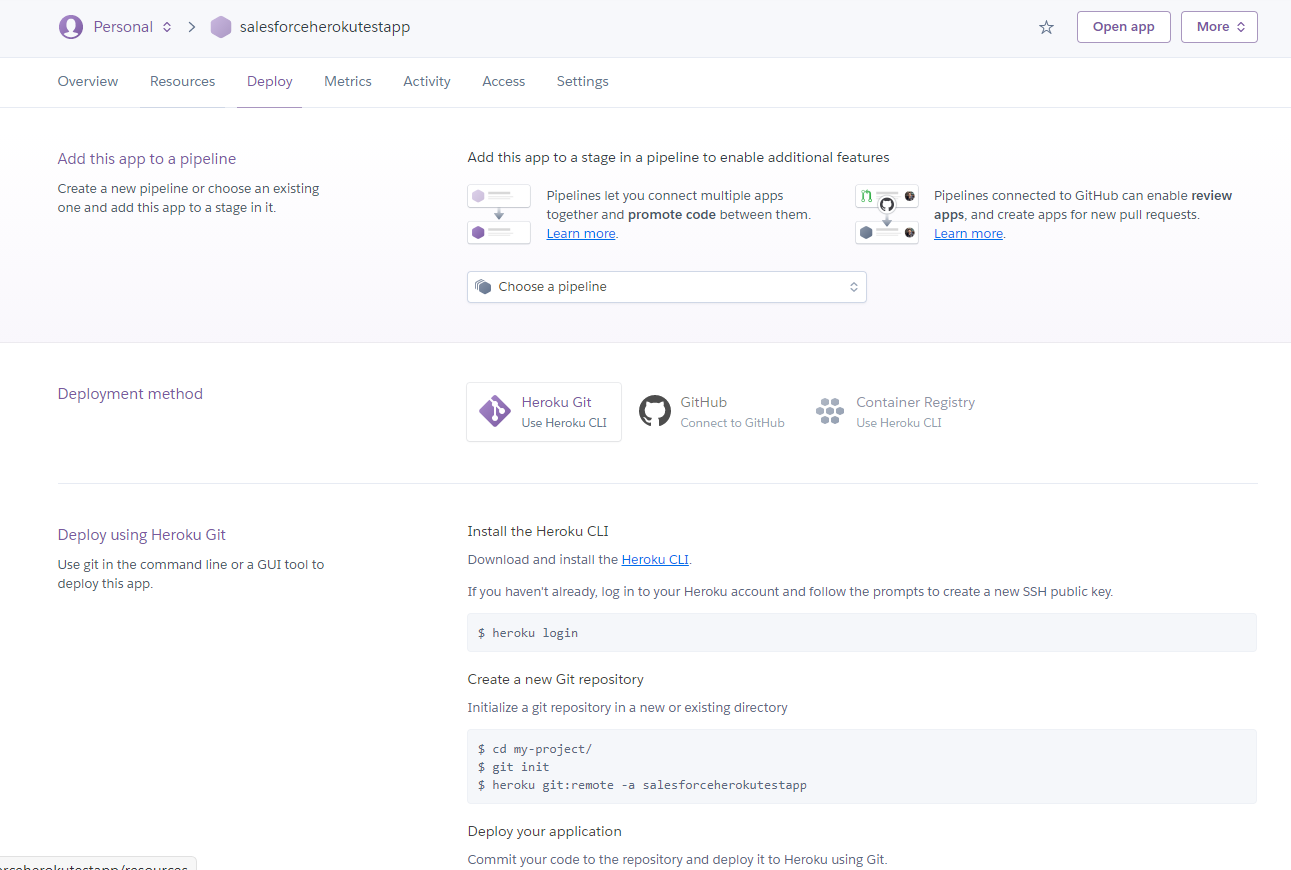
Task: Open the More dropdown menu
Action: coord(1219,27)
